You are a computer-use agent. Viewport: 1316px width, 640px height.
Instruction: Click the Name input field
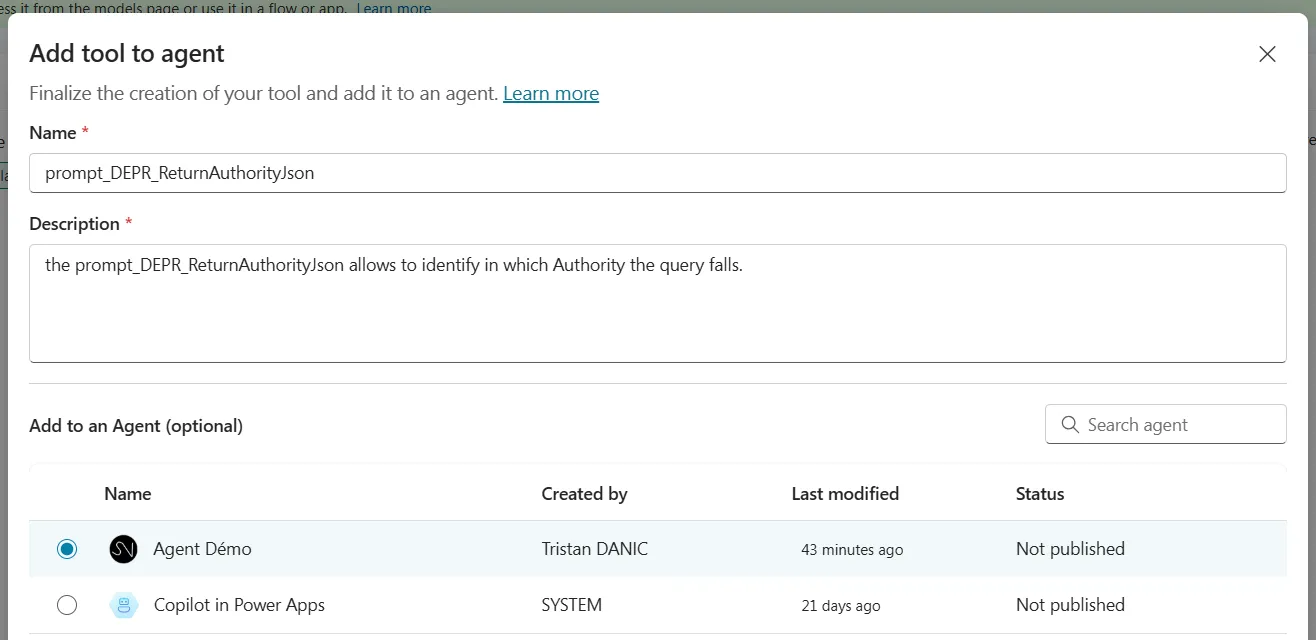pos(658,173)
